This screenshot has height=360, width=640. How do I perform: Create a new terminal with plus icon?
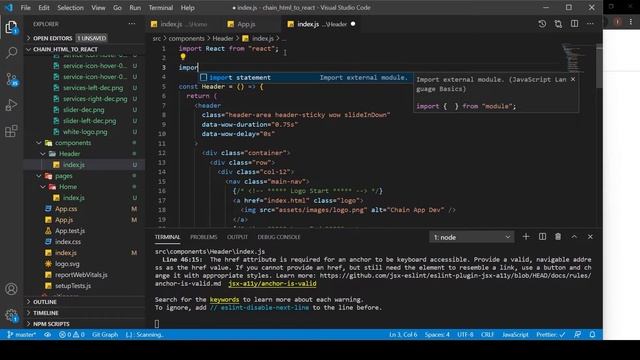click(x=526, y=237)
